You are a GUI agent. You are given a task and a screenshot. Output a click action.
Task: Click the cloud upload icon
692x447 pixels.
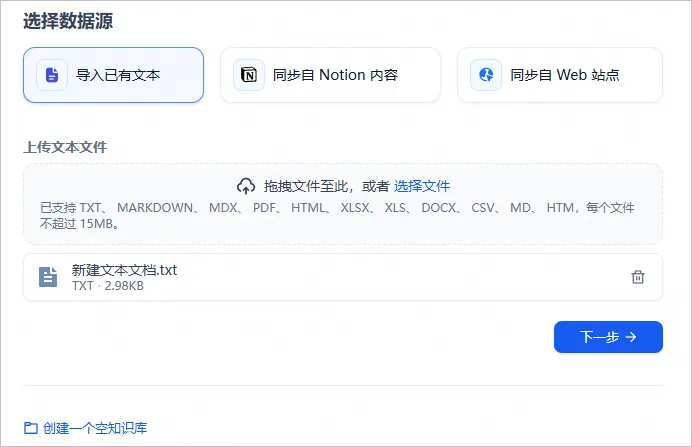[x=246, y=186]
